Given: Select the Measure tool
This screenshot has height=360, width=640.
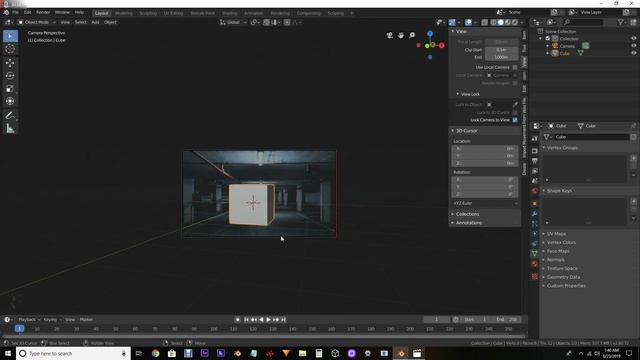Looking at the screenshot, I should 10,129.
